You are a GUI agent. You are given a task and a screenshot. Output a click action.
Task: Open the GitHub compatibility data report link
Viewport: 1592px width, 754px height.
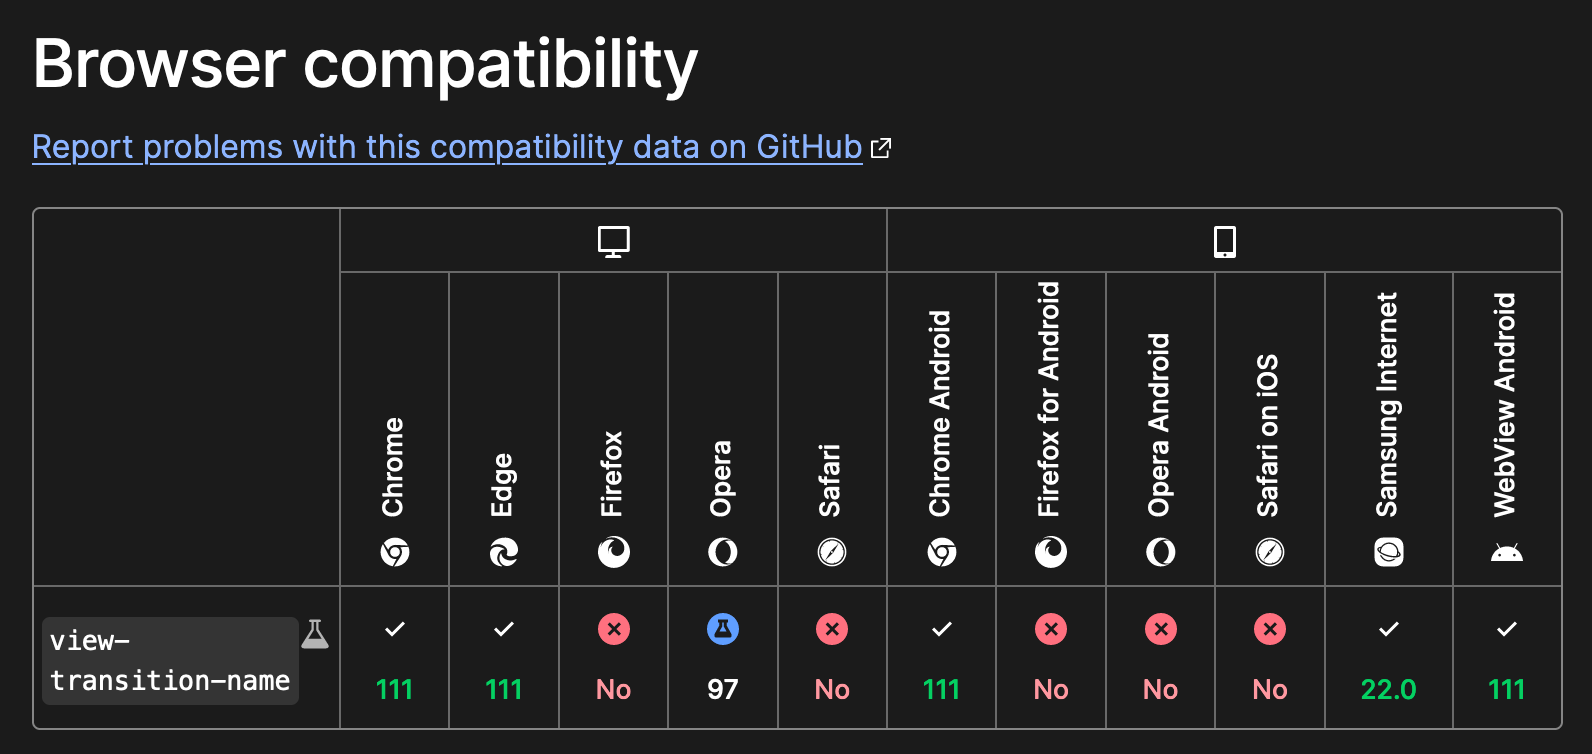[x=447, y=147]
